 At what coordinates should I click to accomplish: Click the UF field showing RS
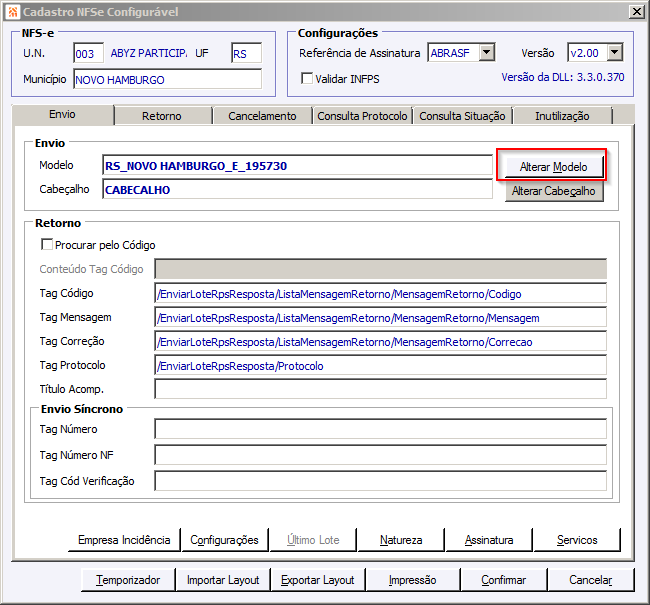tap(247, 53)
